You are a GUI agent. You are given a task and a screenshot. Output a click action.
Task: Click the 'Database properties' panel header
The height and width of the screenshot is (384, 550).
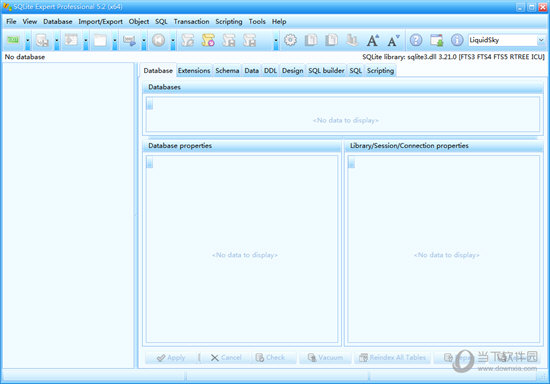(x=242, y=146)
